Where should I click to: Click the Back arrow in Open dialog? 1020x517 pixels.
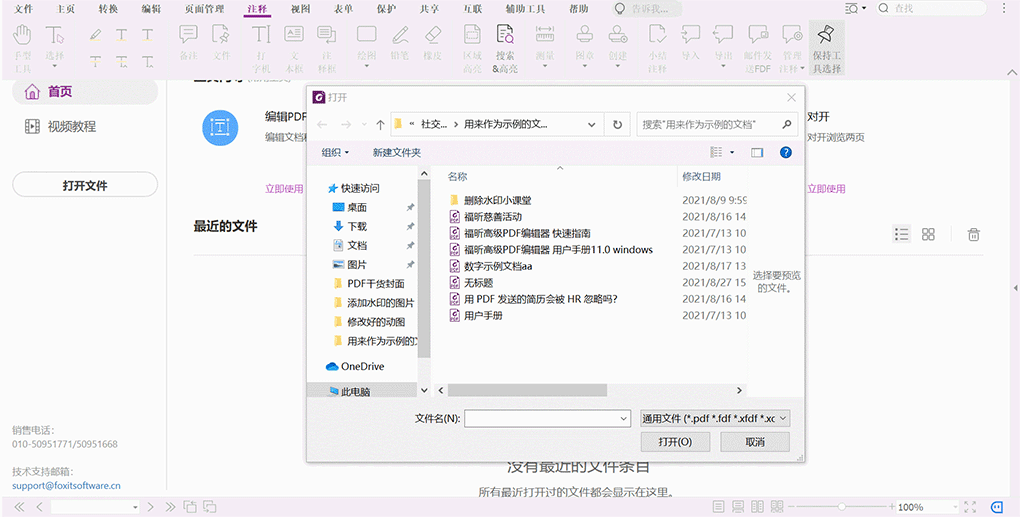[323, 124]
